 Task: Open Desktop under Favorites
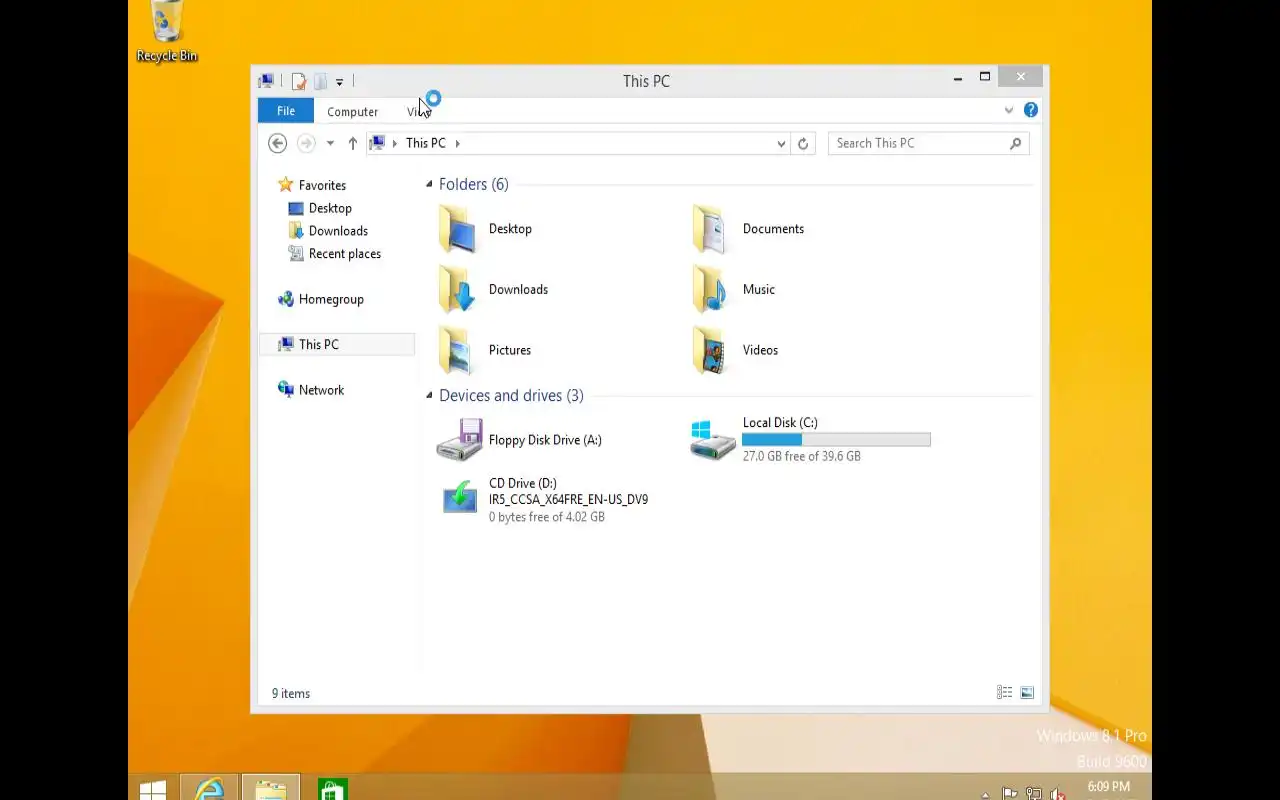(330, 208)
